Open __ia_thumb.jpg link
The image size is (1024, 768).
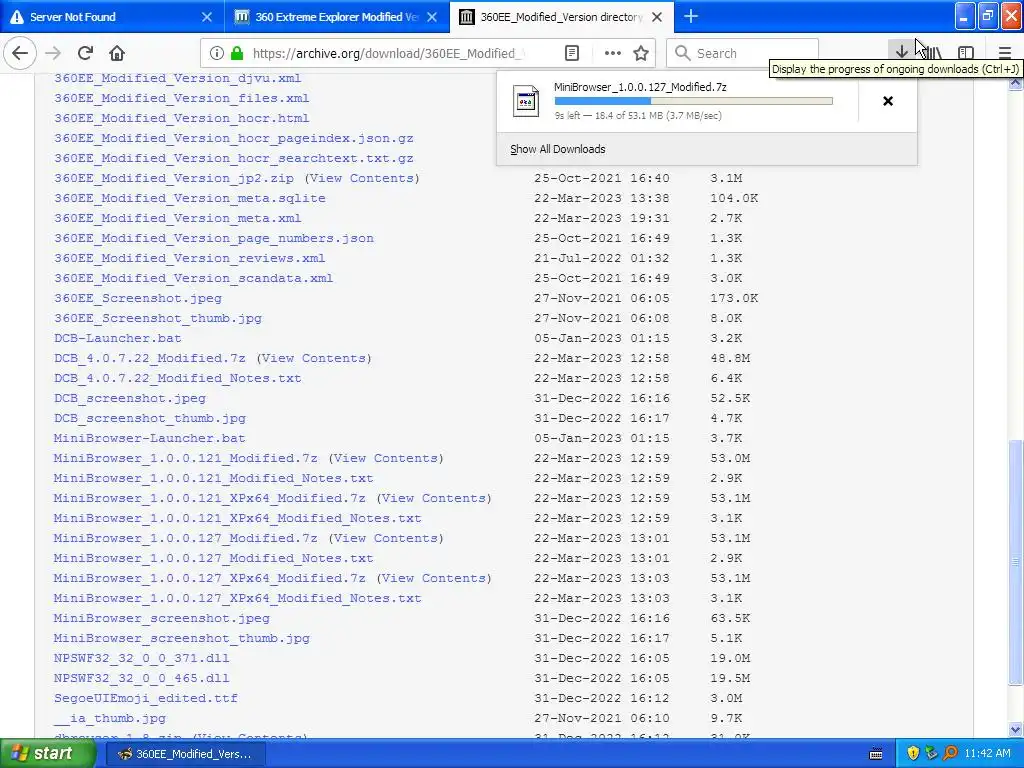click(110, 718)
